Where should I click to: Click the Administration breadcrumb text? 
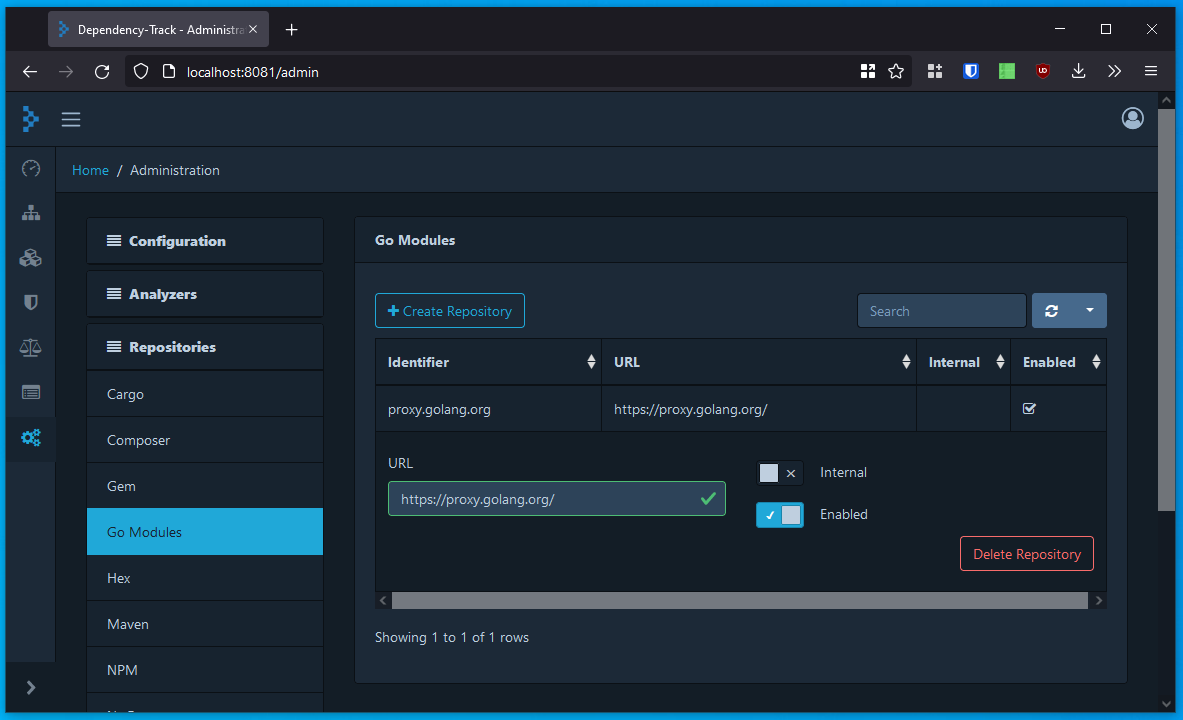[175, 171]
